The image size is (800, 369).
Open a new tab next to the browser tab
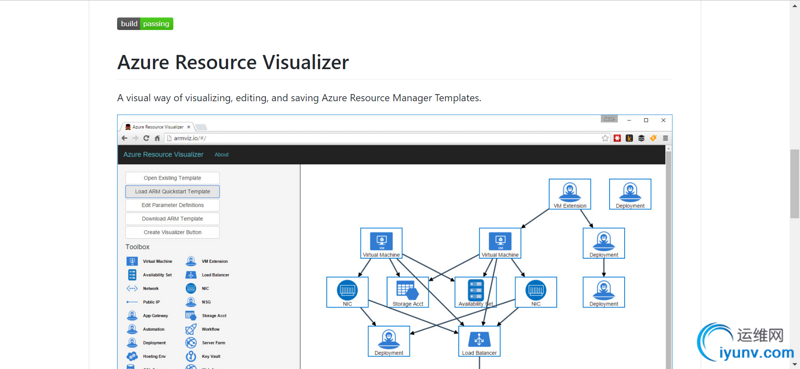[201, 127]
